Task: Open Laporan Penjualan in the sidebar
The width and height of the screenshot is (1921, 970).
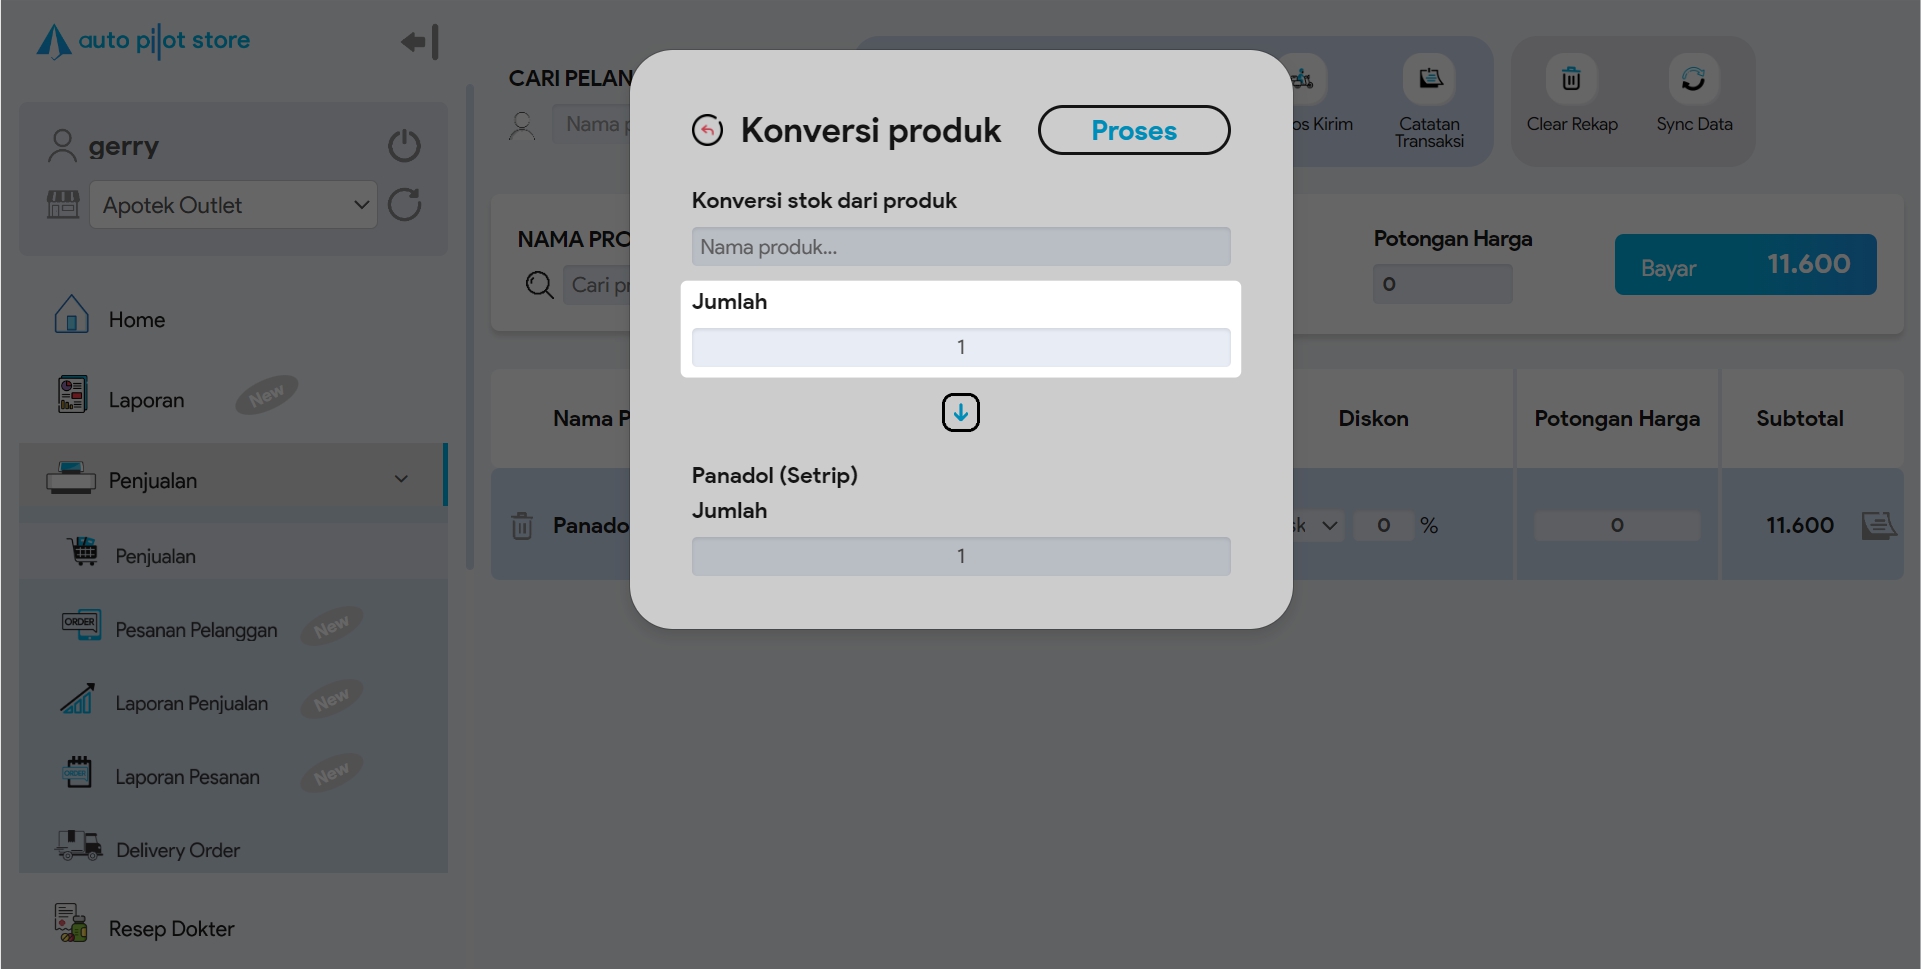Action: pos(191,704)
